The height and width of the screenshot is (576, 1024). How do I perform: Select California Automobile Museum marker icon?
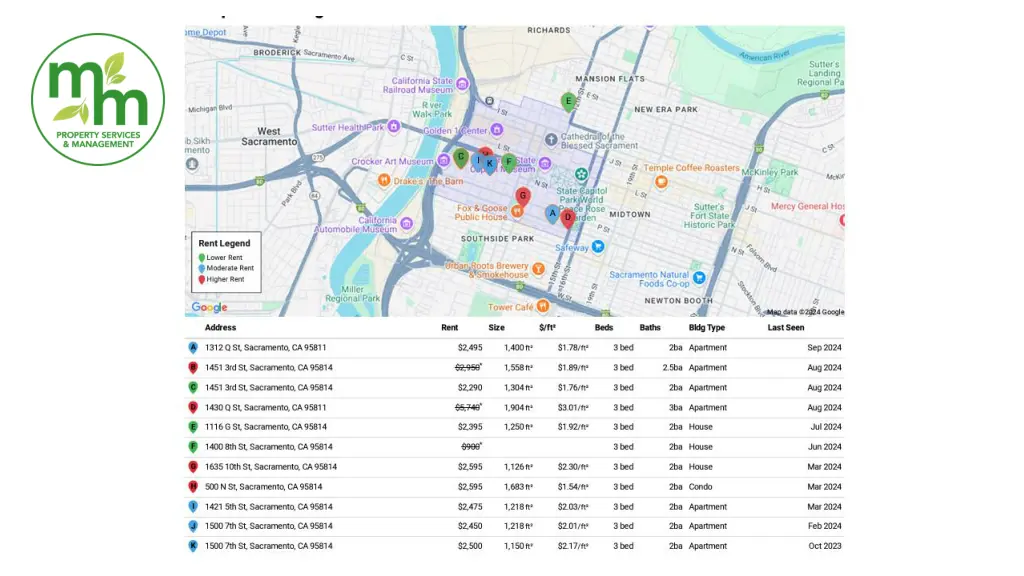pyautogui.click(x=407, y=224)
